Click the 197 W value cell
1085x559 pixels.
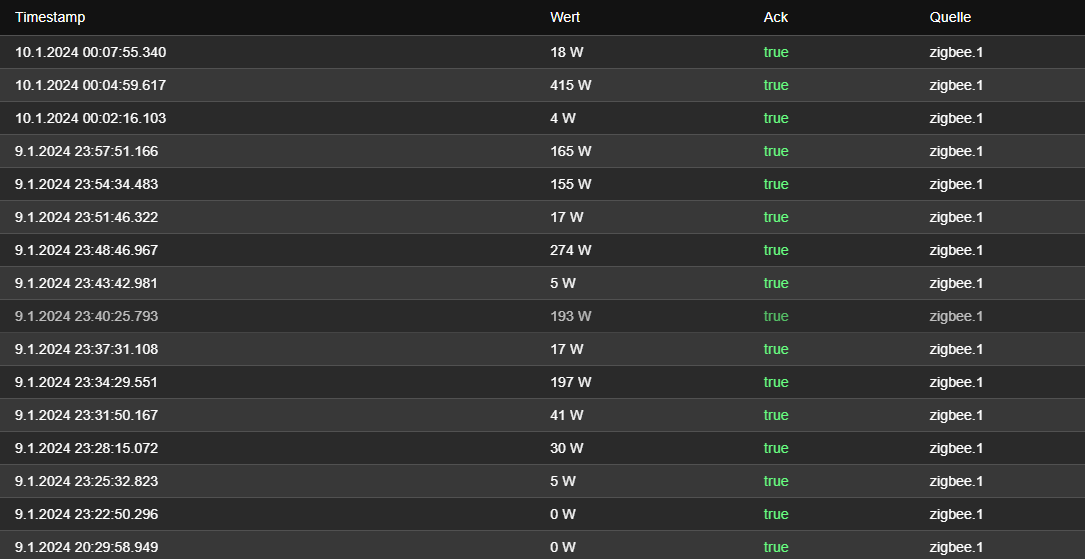point(571,383)
